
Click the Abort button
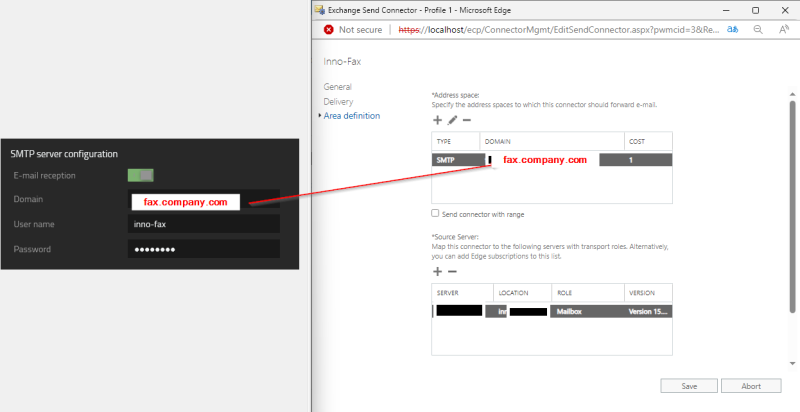(751, 386)
